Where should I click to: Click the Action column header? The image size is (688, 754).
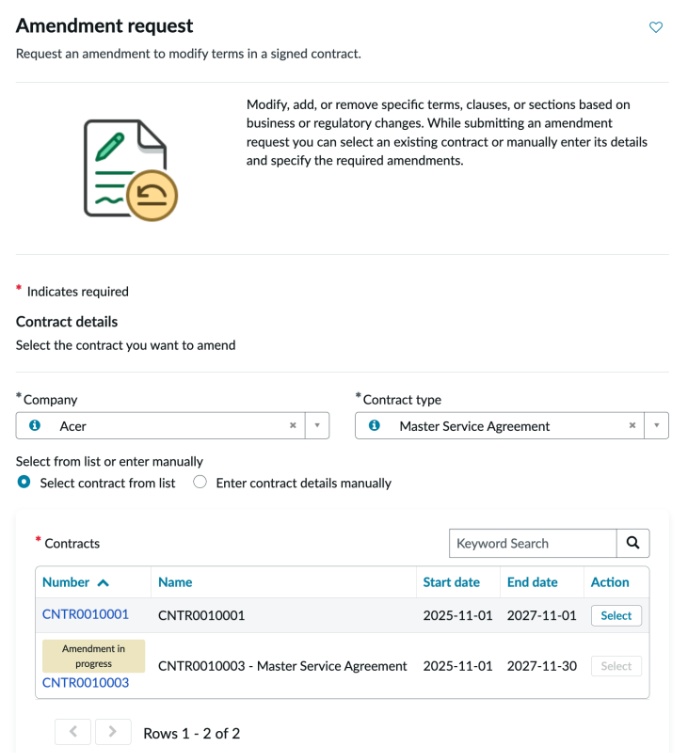(x=610, y=582)
